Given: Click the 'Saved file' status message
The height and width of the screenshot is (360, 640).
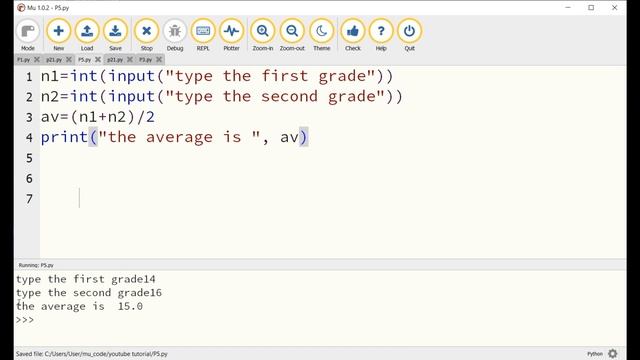Looking at the screenshot, I should [x=92, y=354].
